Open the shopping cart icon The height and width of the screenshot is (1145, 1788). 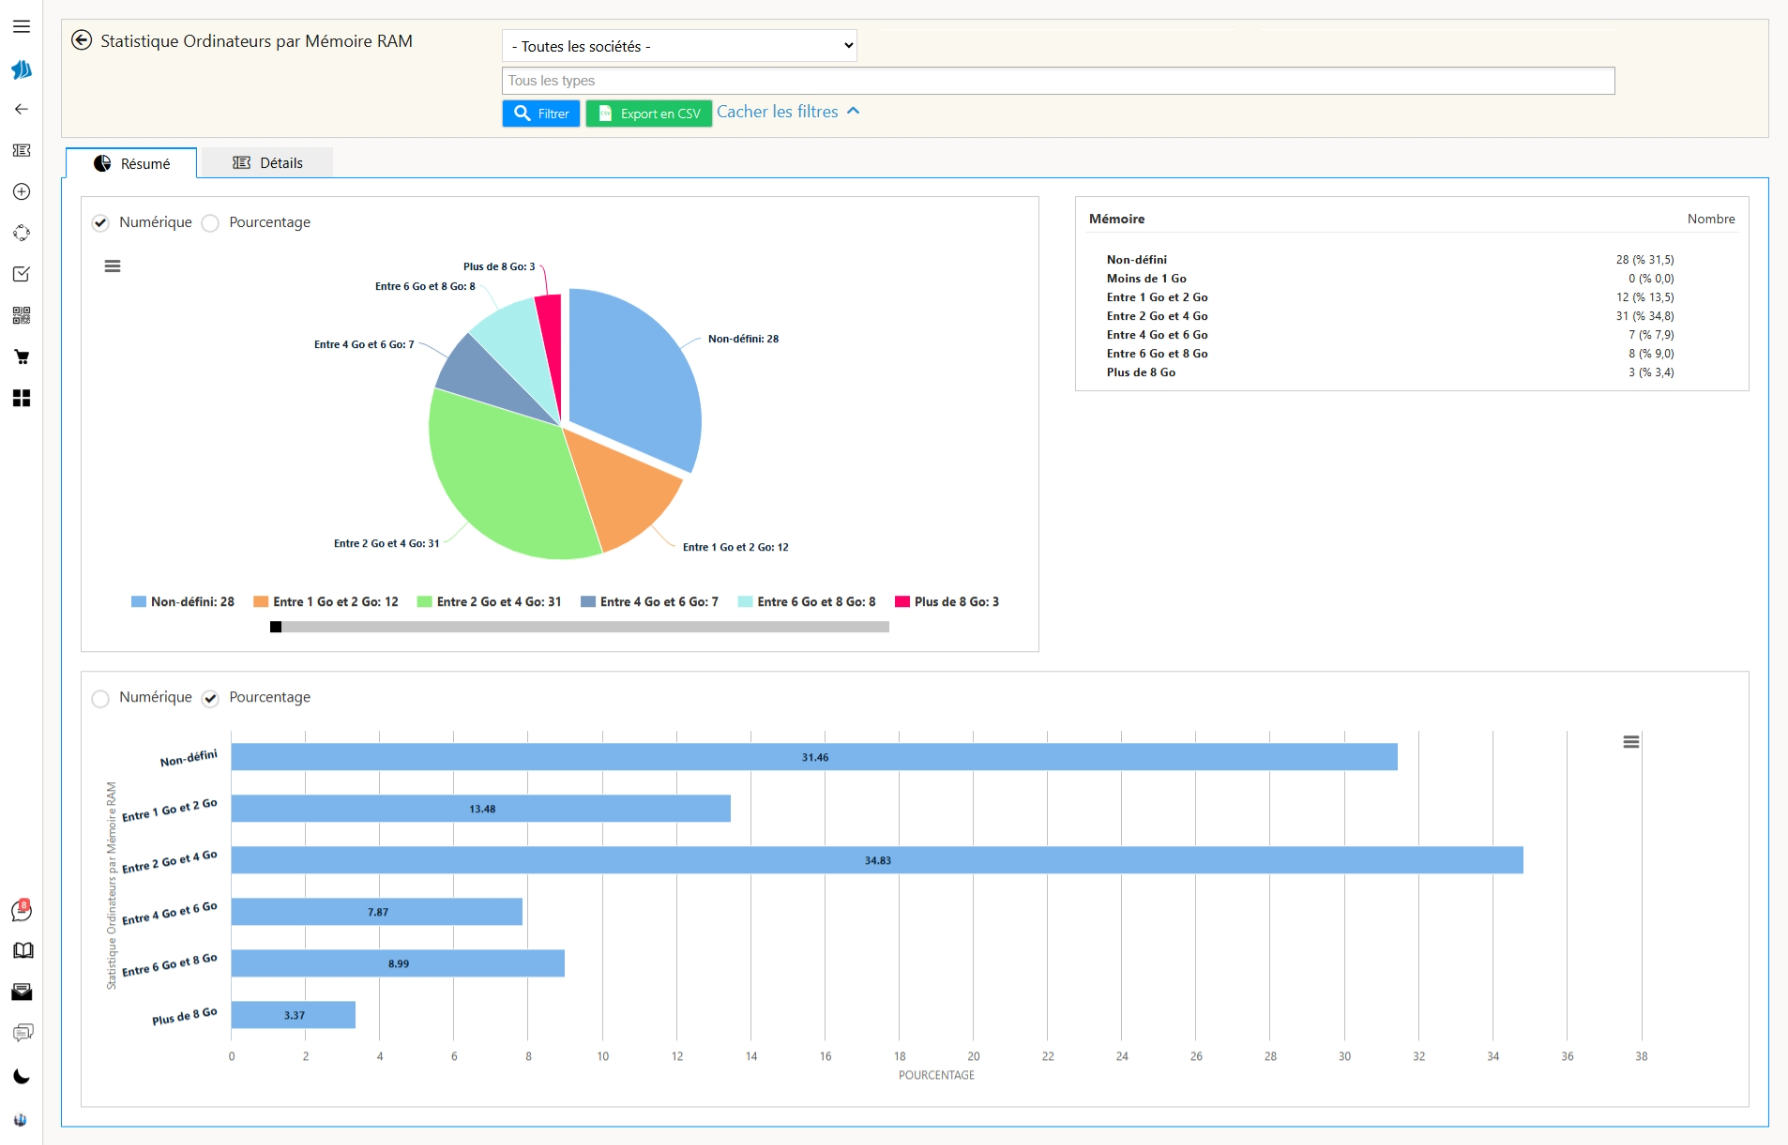(21, 357)
